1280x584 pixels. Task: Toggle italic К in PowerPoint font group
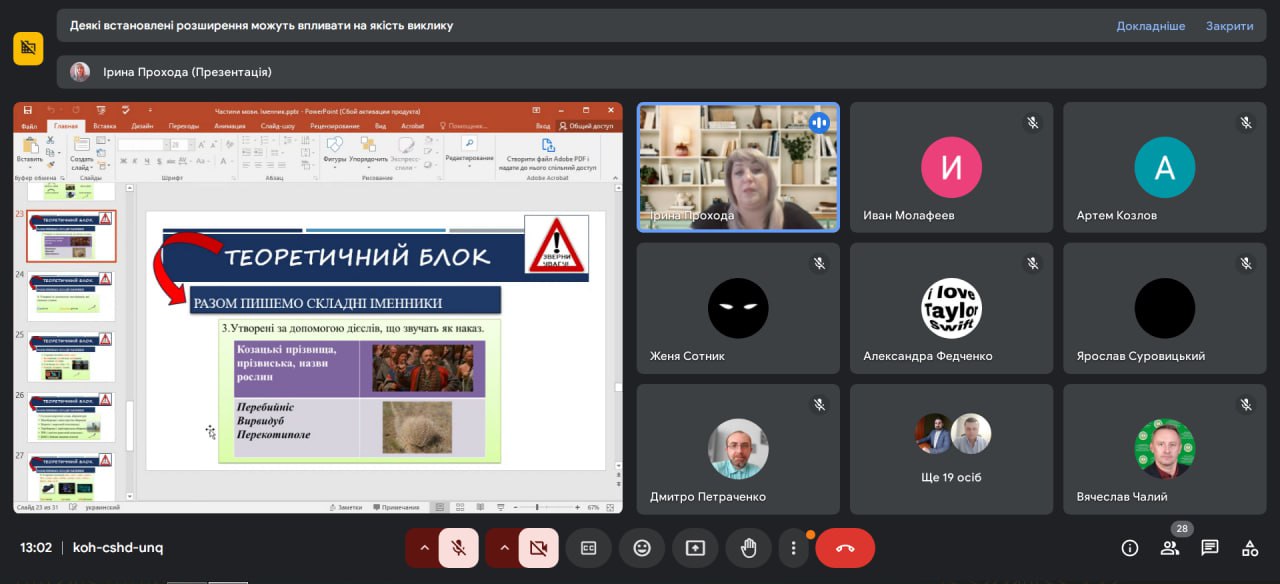(x=134, y=161)
